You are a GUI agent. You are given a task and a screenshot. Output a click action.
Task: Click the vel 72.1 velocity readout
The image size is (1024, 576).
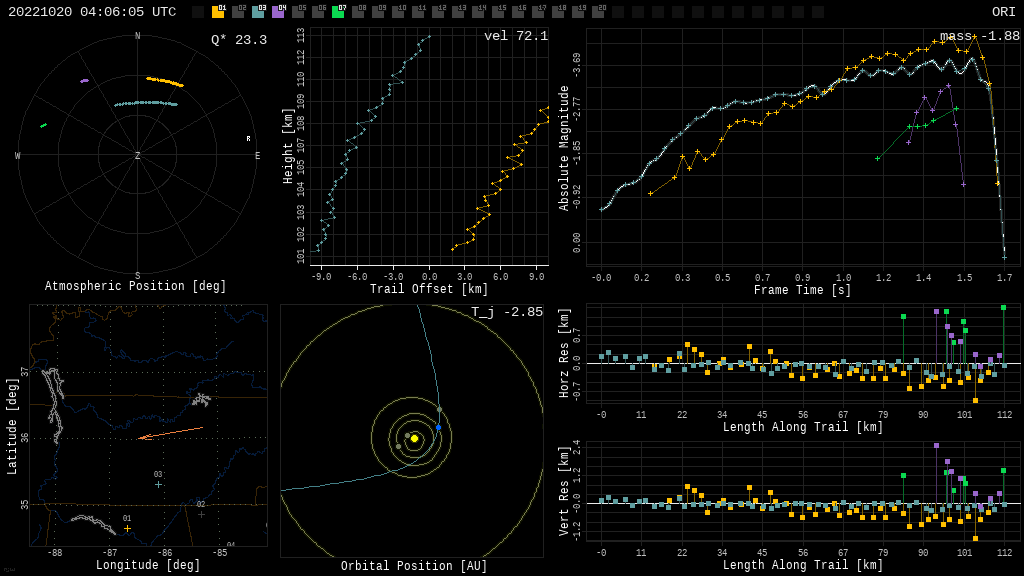click(516, 37)
